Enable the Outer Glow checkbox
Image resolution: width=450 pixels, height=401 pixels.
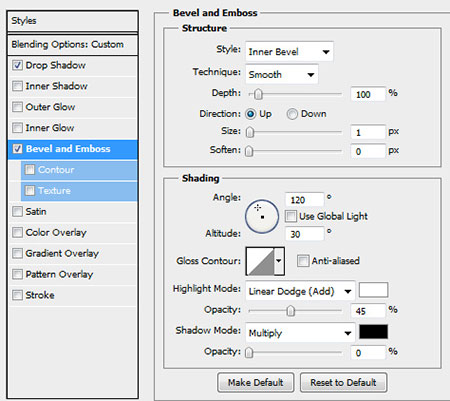pos(17,107)
